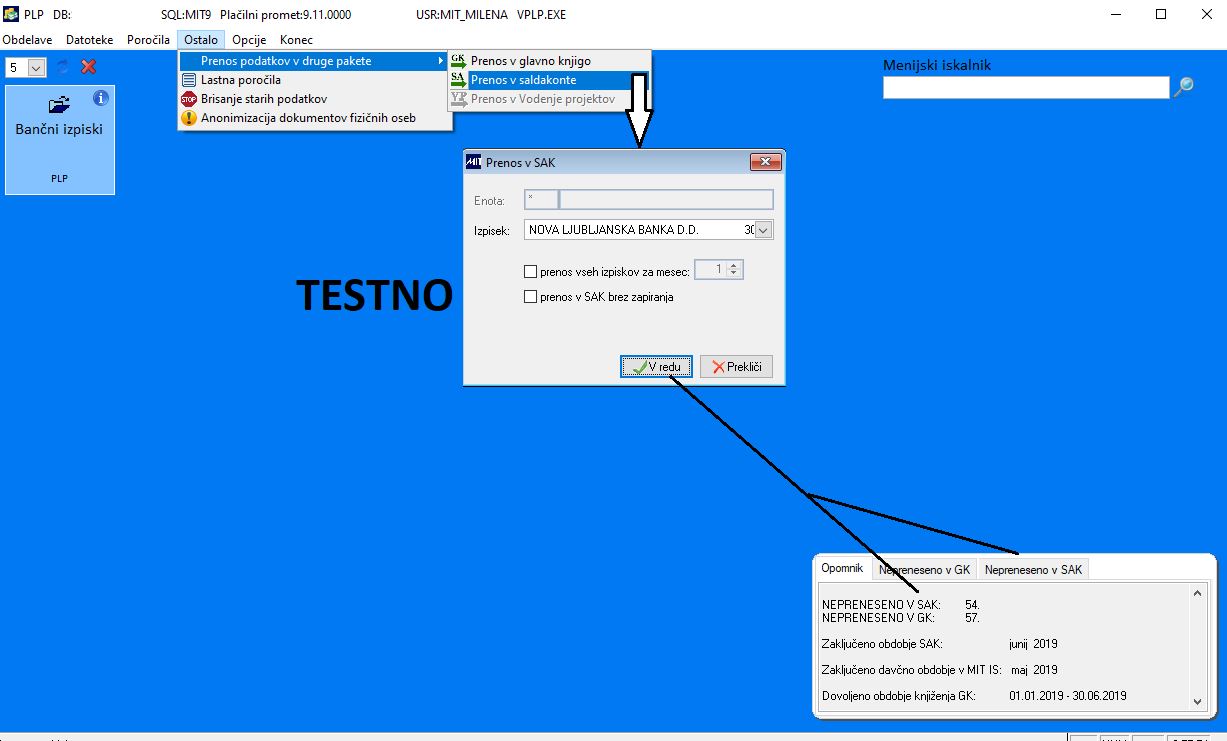
Task: Click the magnifier search icon
Action: [x=1183, y=87]
